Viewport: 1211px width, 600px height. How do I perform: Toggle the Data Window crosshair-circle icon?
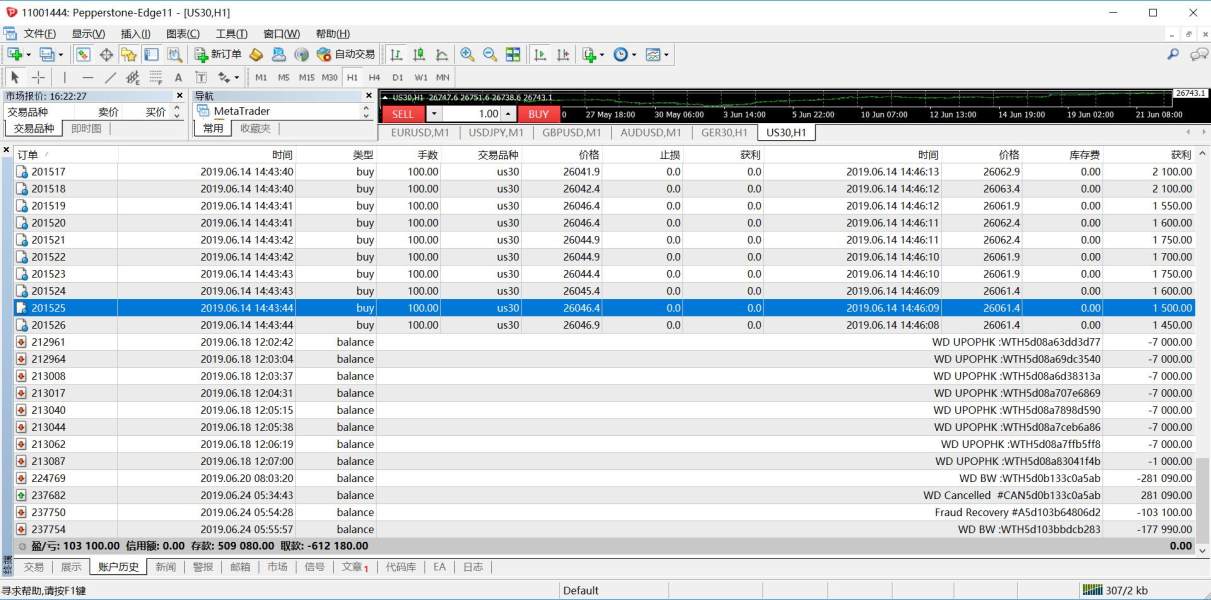[x=106, y=54]
